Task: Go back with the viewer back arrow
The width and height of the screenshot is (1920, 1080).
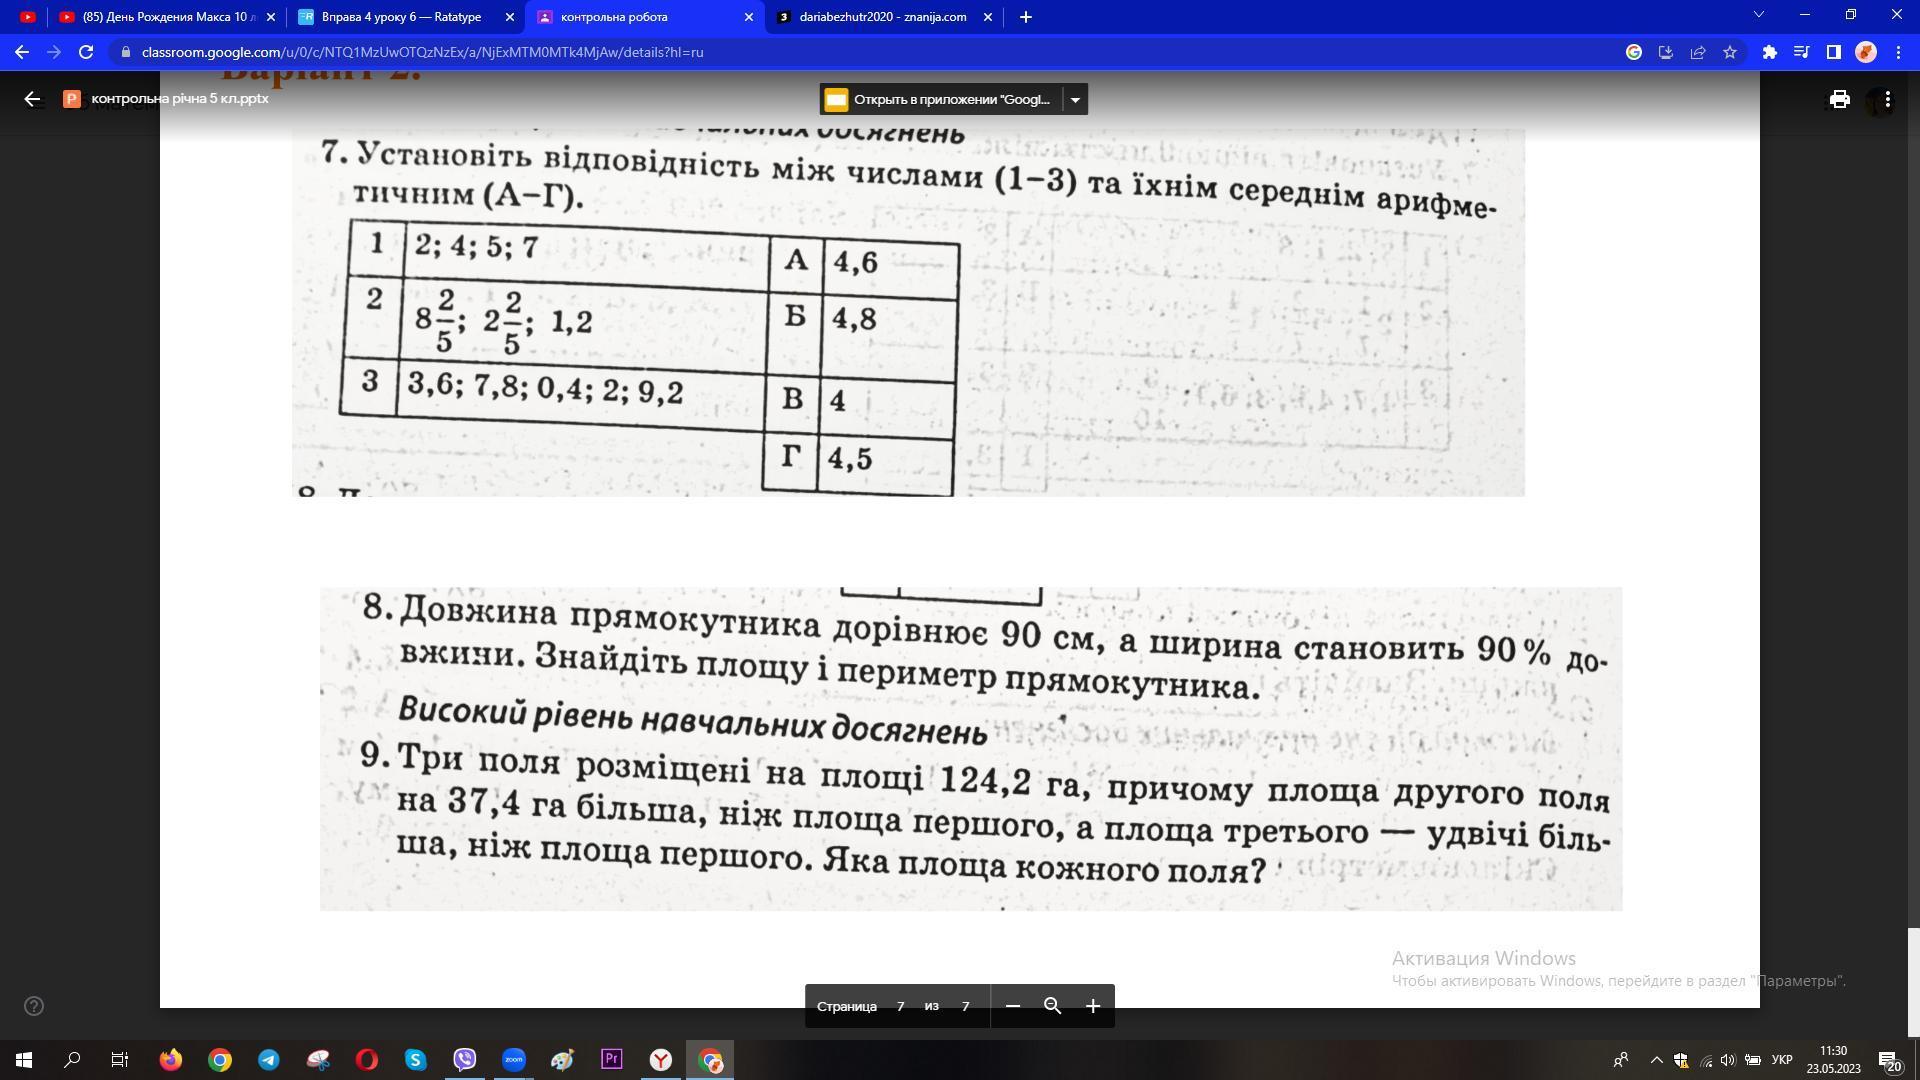Action: coord(32,99)
